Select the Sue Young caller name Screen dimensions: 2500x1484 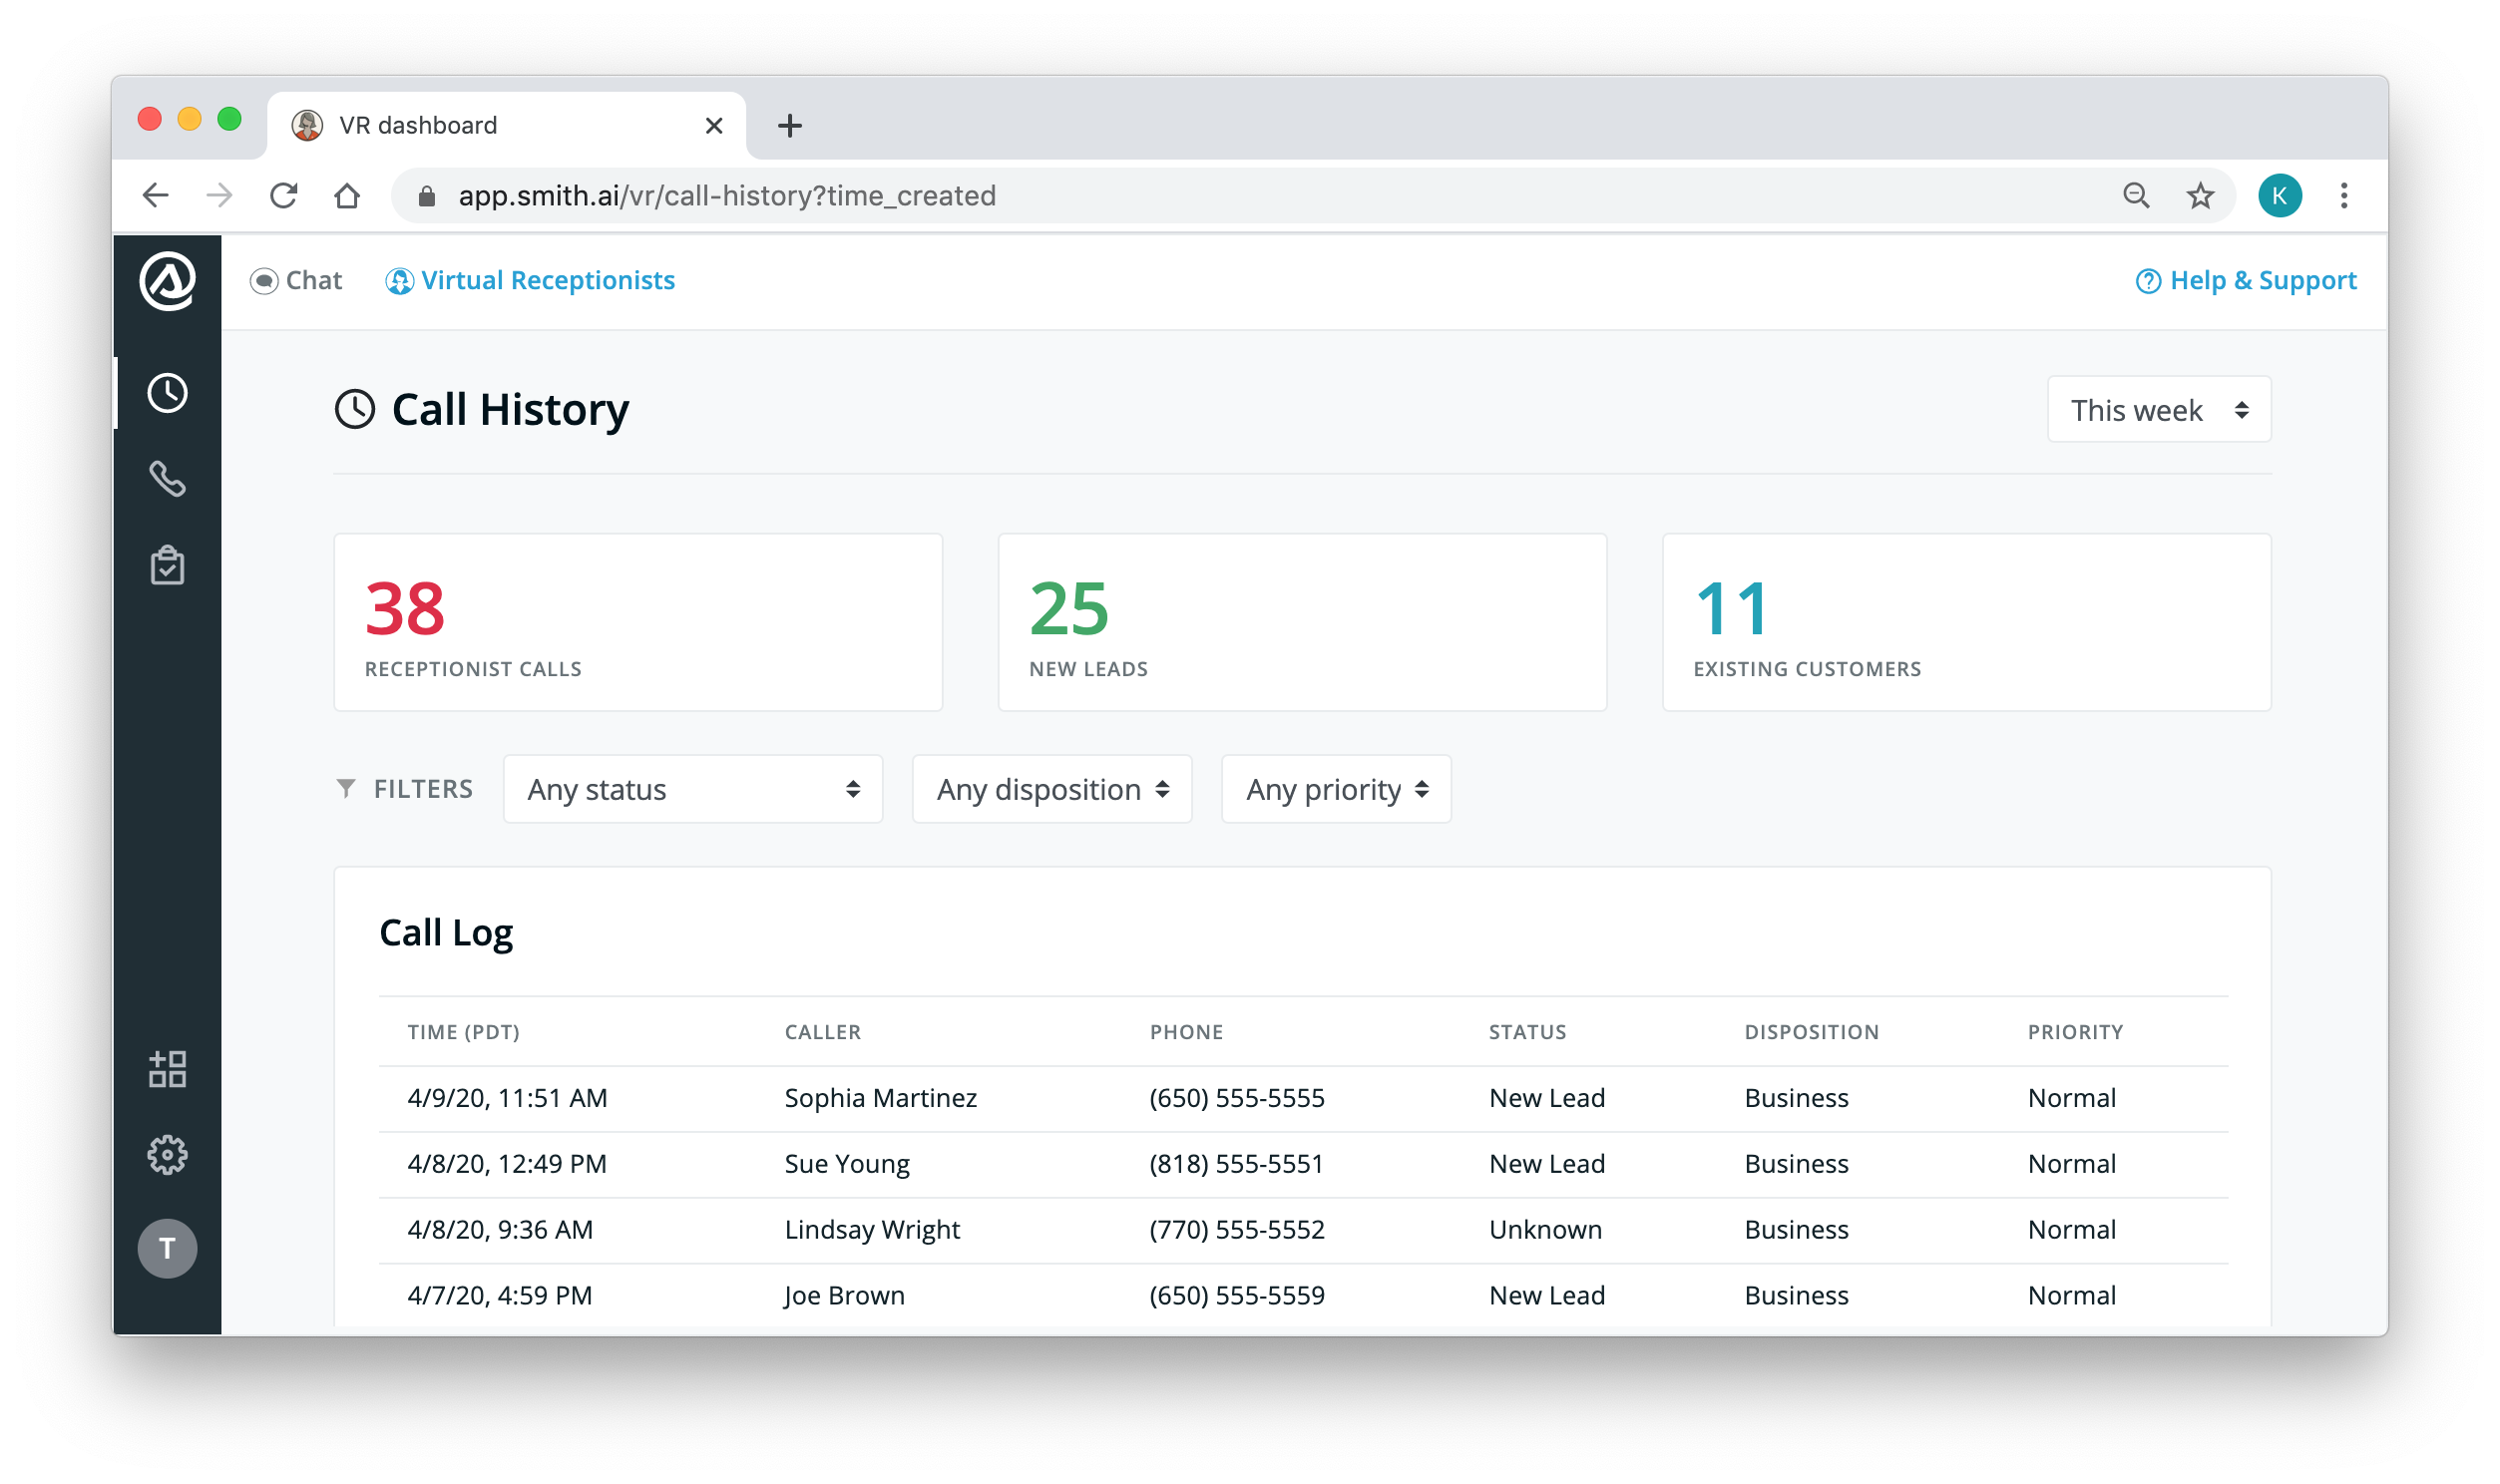click(847, 1164)
